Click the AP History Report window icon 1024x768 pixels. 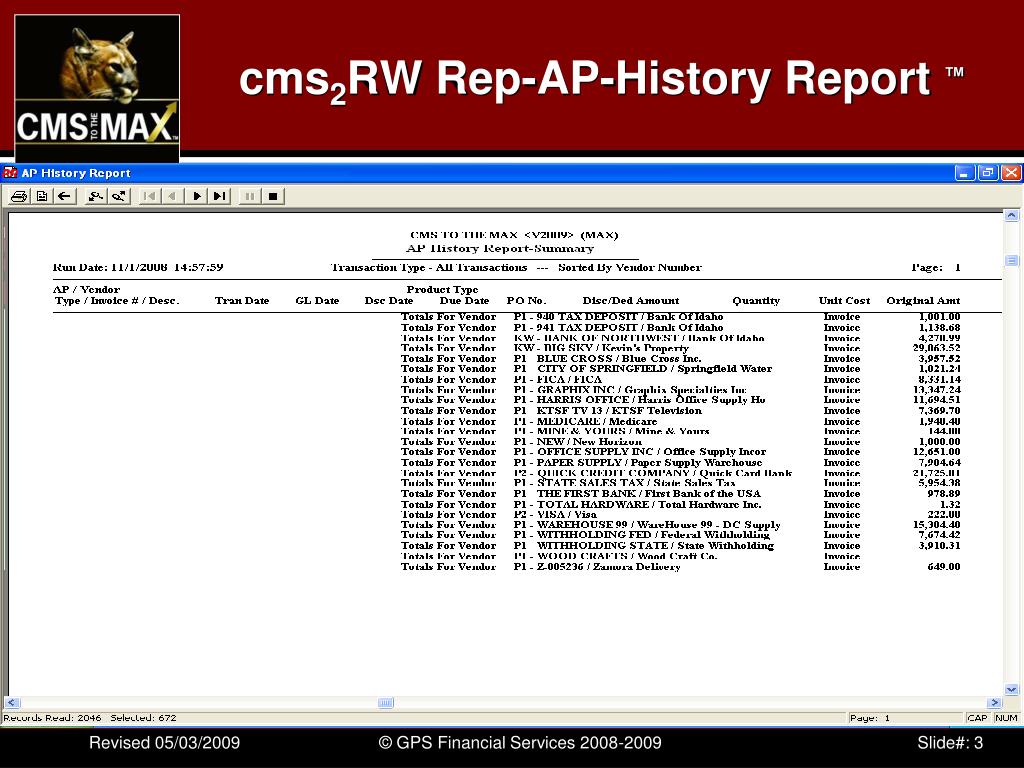pyautogui.click(x=10, y=172)
